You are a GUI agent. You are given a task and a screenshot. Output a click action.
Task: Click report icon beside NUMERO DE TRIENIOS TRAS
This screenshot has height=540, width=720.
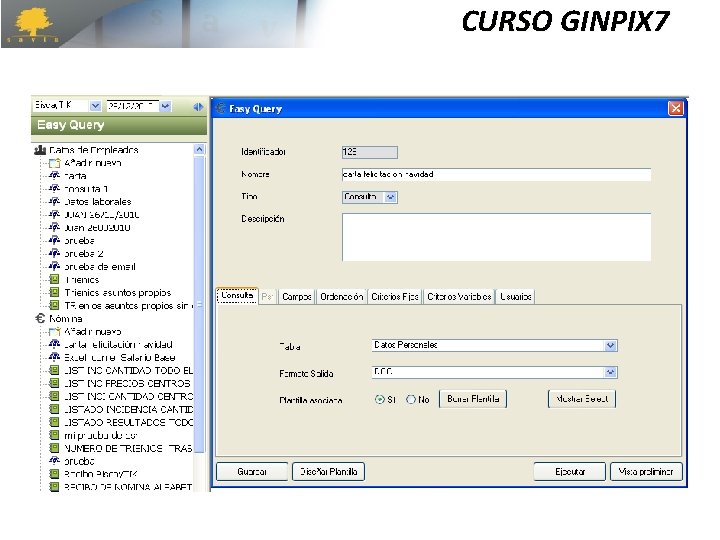tap(54, 448)
